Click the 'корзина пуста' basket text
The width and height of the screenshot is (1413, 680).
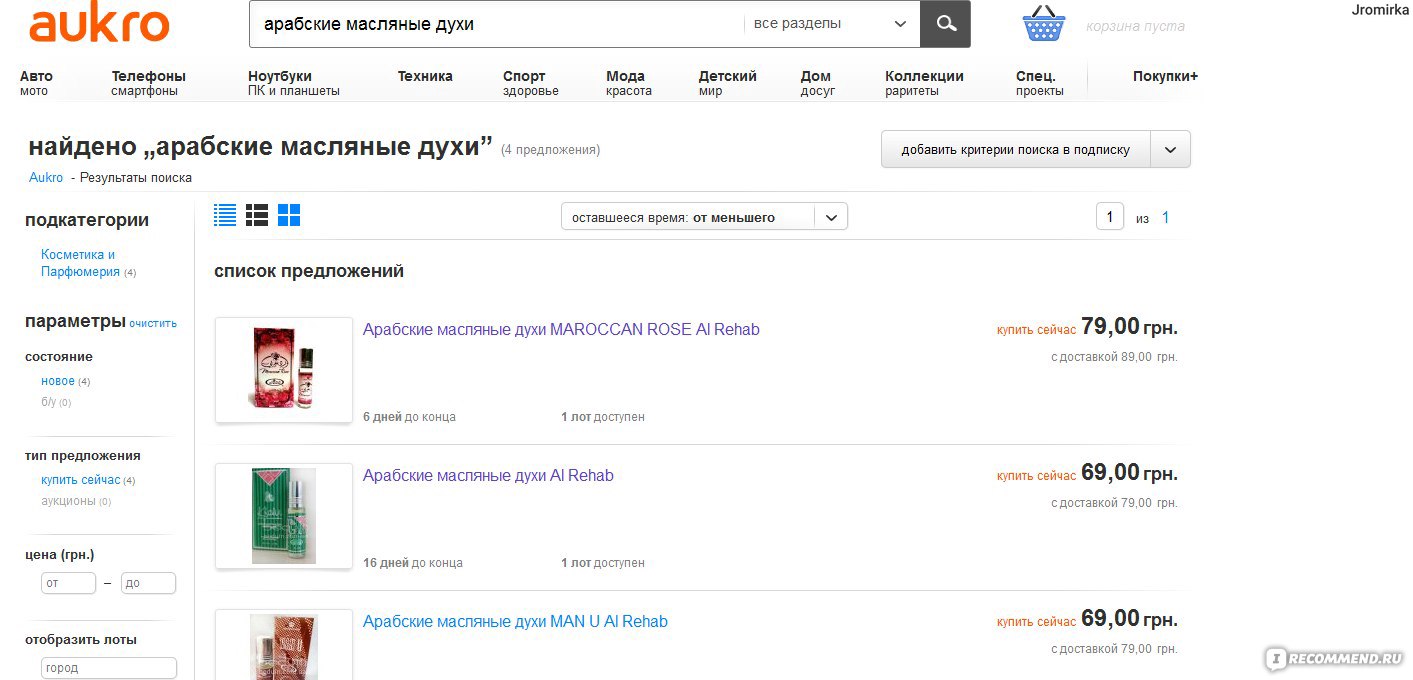click(x=1135, y=26)
